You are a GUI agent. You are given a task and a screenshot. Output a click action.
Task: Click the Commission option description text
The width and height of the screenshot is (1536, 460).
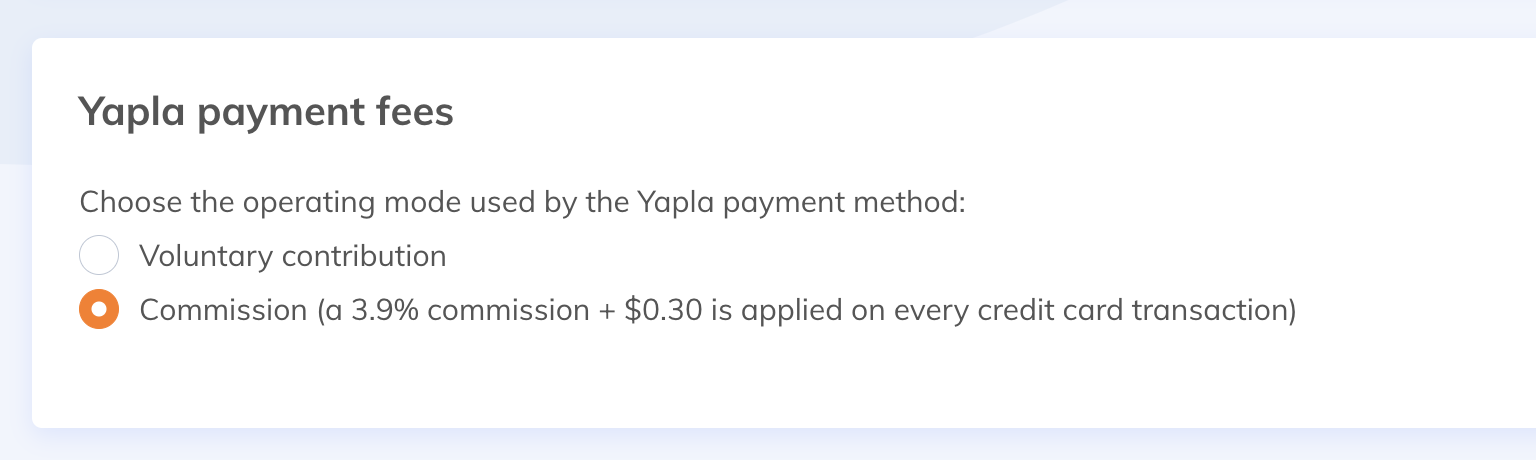coord(717,310)
